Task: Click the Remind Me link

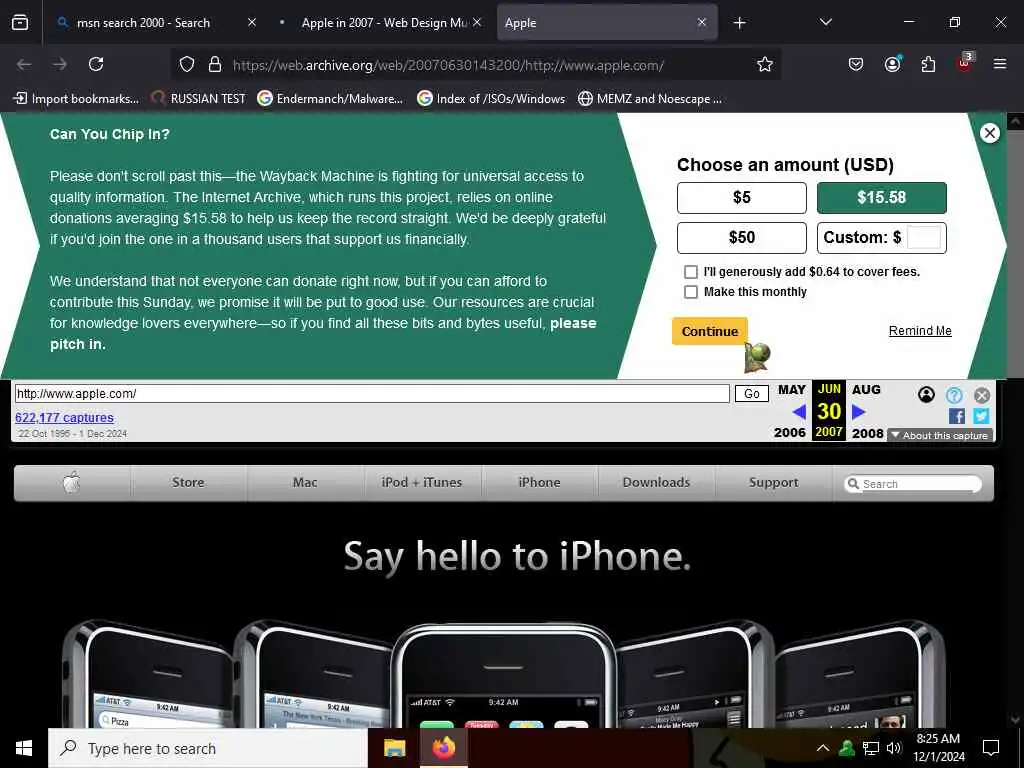Action: pos(920,330)
